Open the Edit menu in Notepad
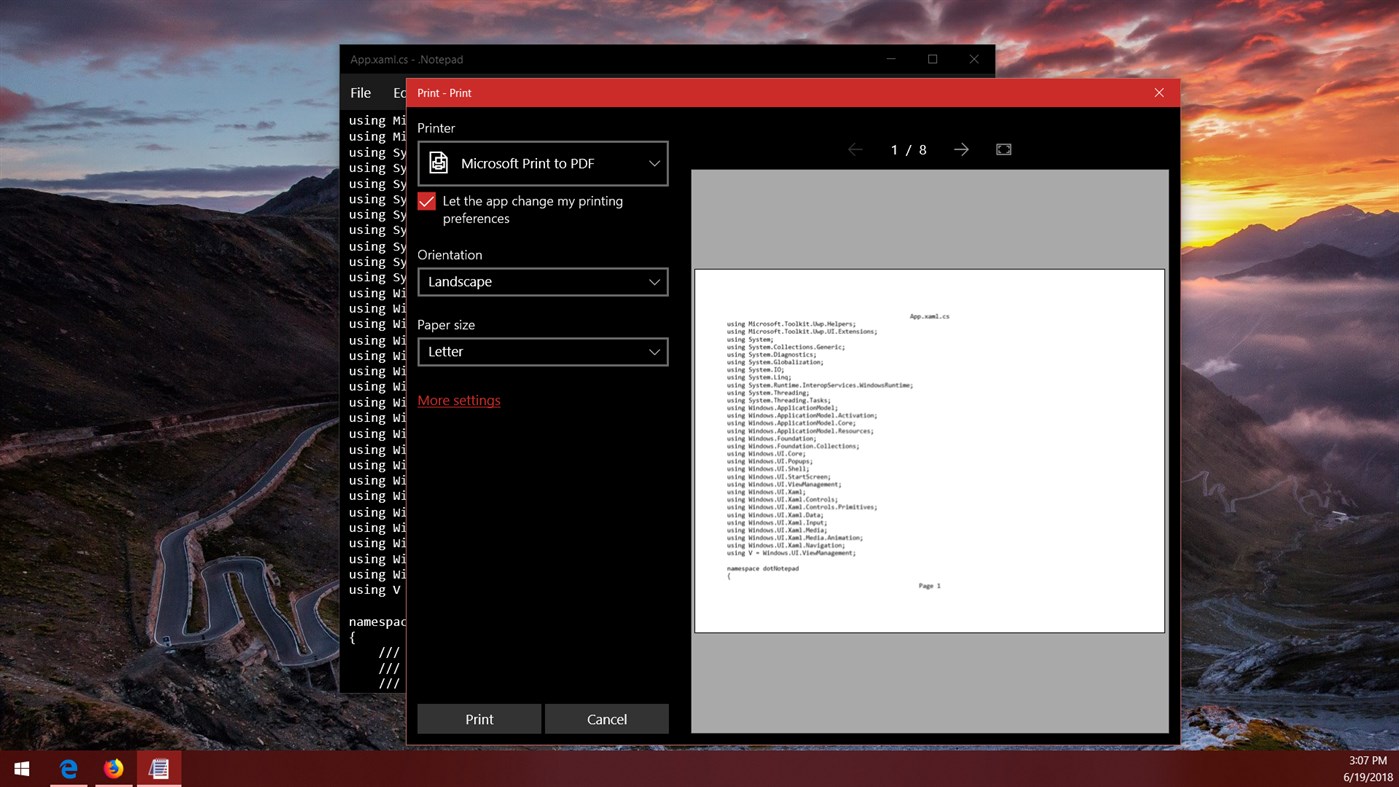Image resolution: width=1399 pixels, height=787 pixels. pos(398,92)
